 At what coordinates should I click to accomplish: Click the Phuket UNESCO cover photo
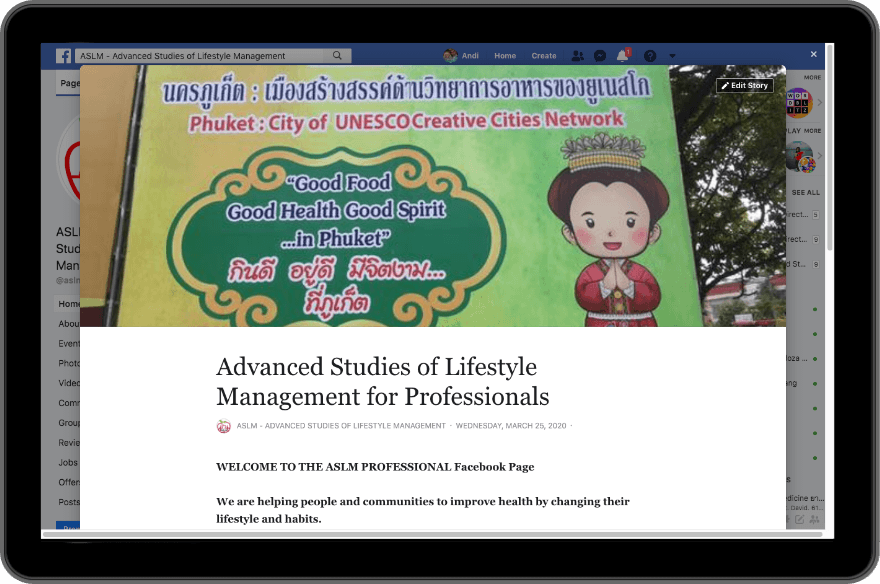tap(433, 196)
